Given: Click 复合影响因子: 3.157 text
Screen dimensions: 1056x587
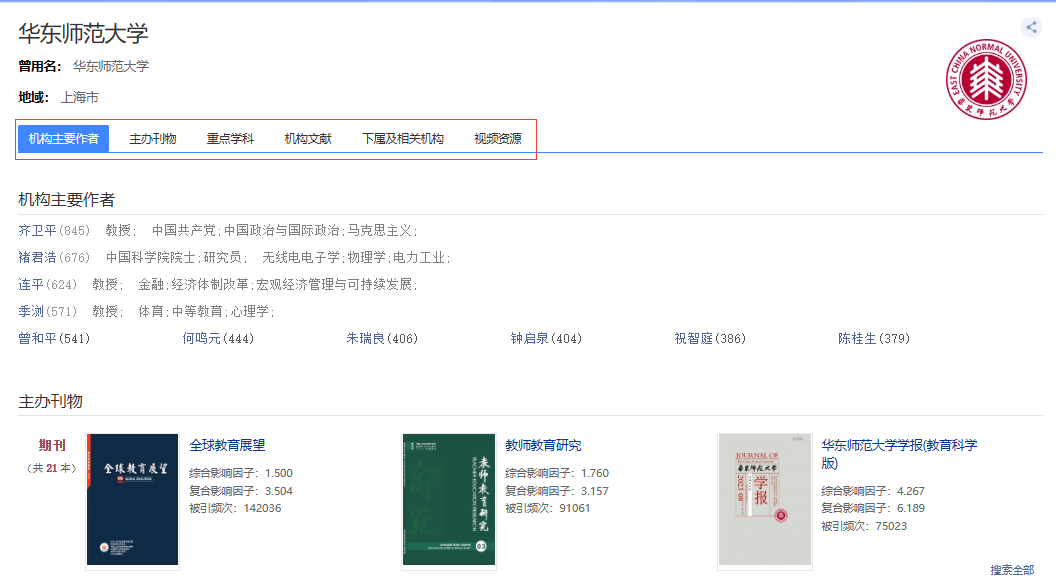Looking at the screenshot, I should [x=557, y=491].
